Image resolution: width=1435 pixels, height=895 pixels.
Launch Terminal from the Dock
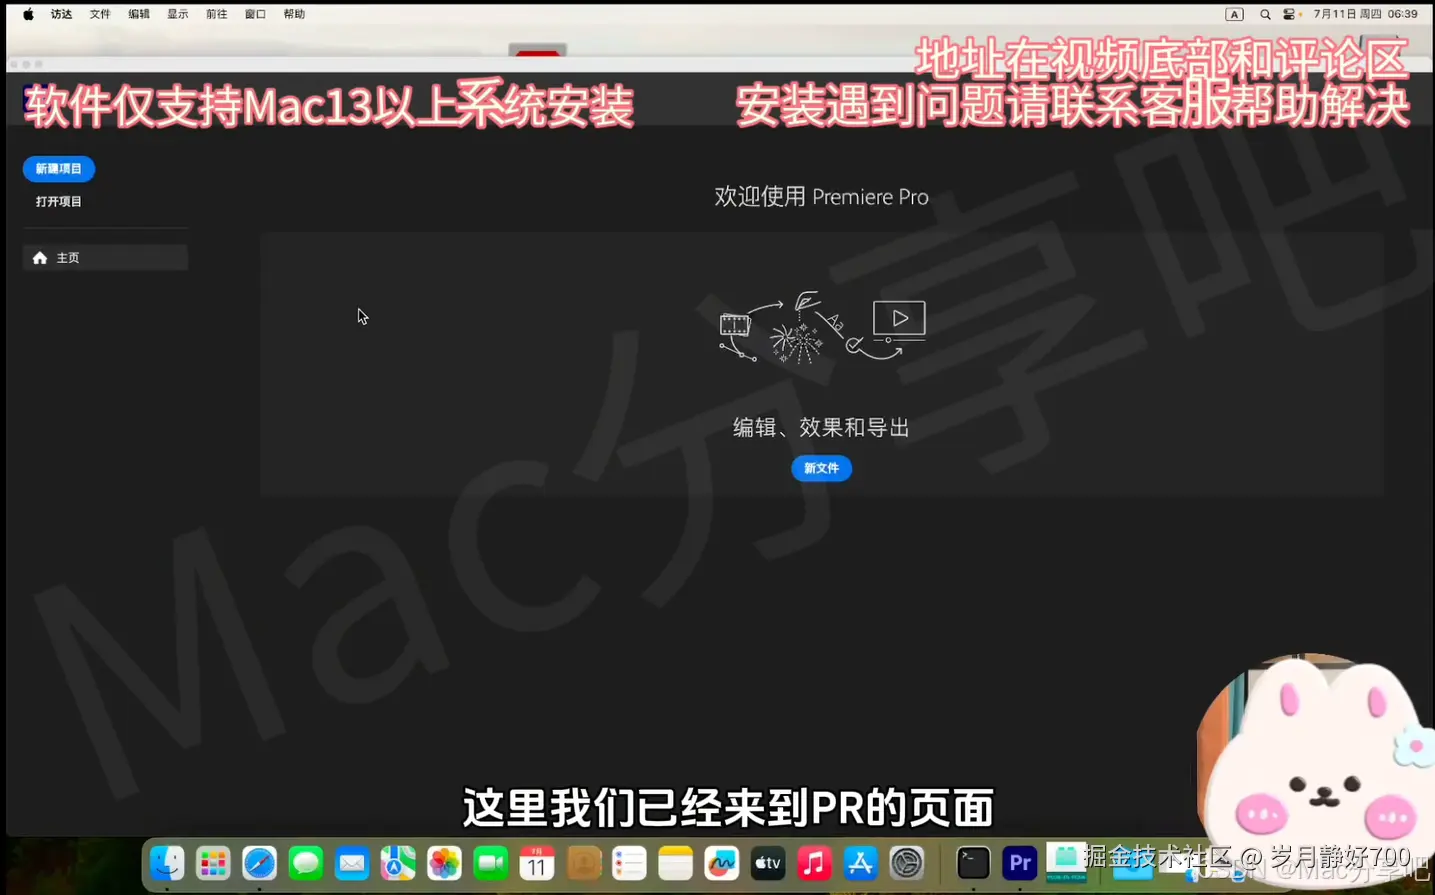pyautogui.click(x=971, y=862)
